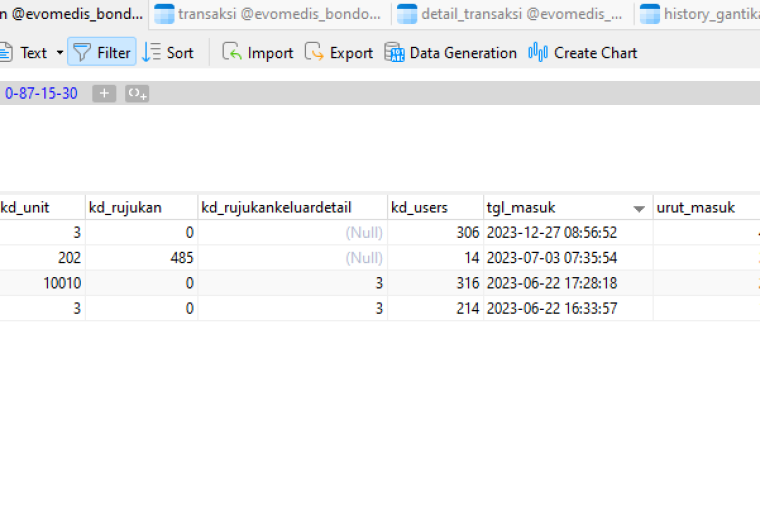Screen dimensions: 760x520
Task: Click the filter value 0-87-15-30
Action: (41, 93)
